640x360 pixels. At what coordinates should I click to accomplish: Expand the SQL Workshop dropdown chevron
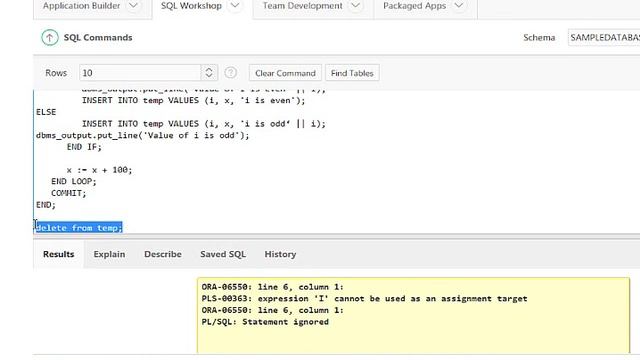235,6
